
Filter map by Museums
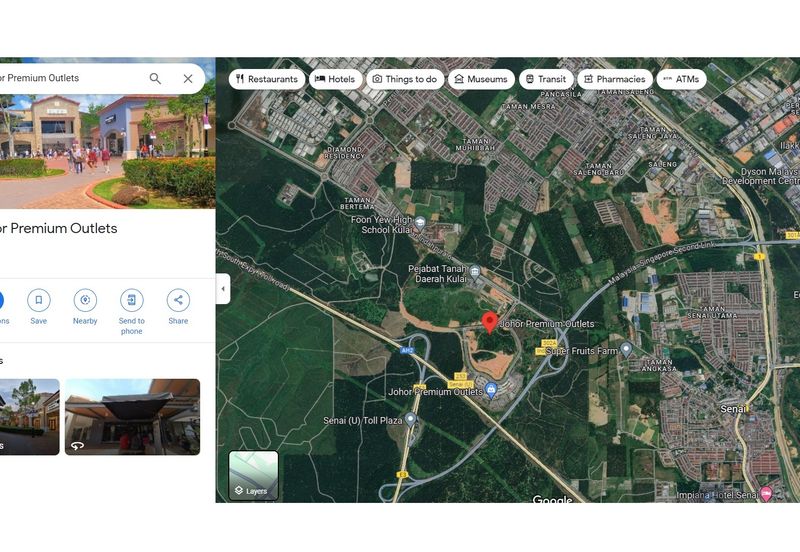(x=481, y=79)
